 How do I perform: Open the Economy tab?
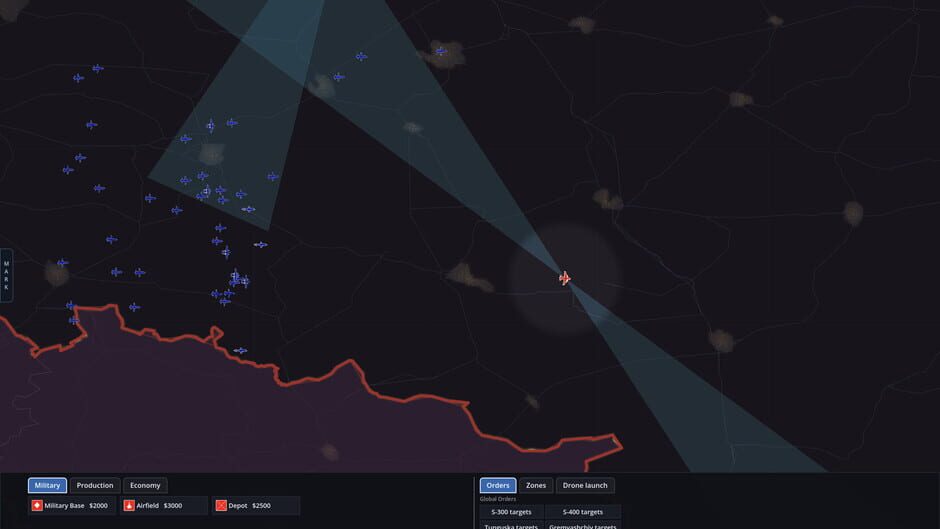click(145, 485)
